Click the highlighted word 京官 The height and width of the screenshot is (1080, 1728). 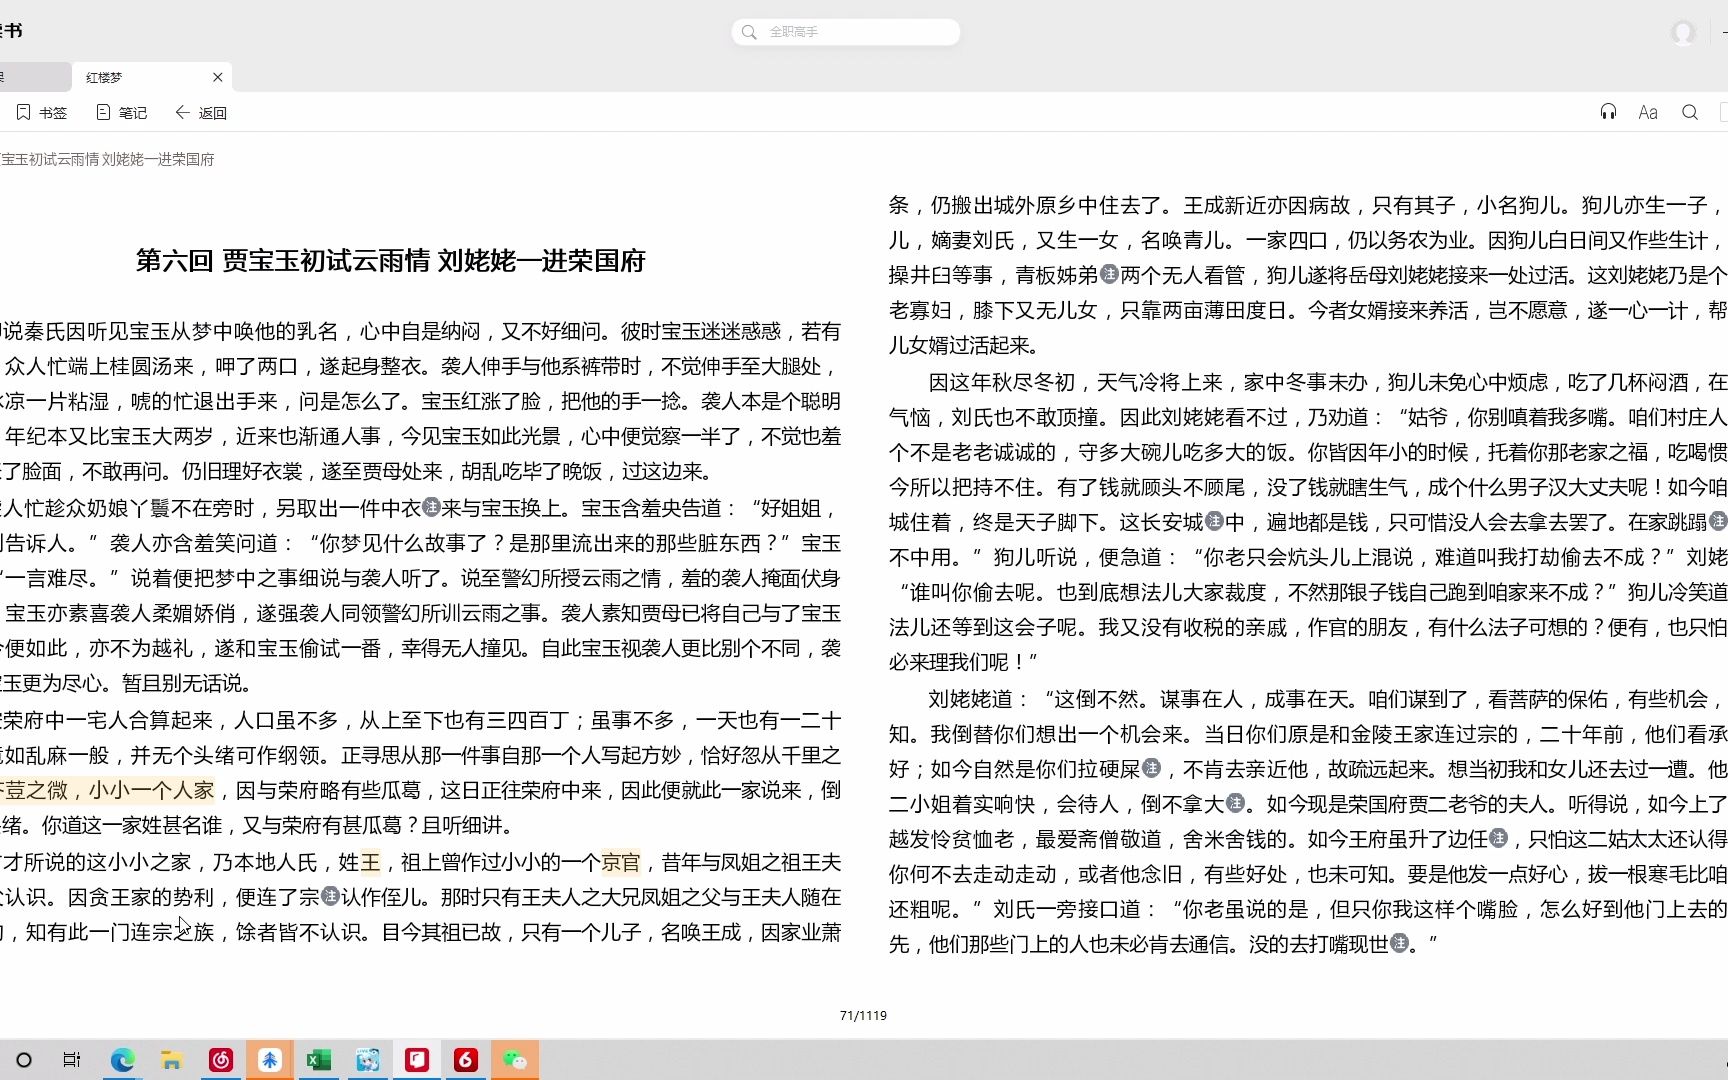pos(620,862)
